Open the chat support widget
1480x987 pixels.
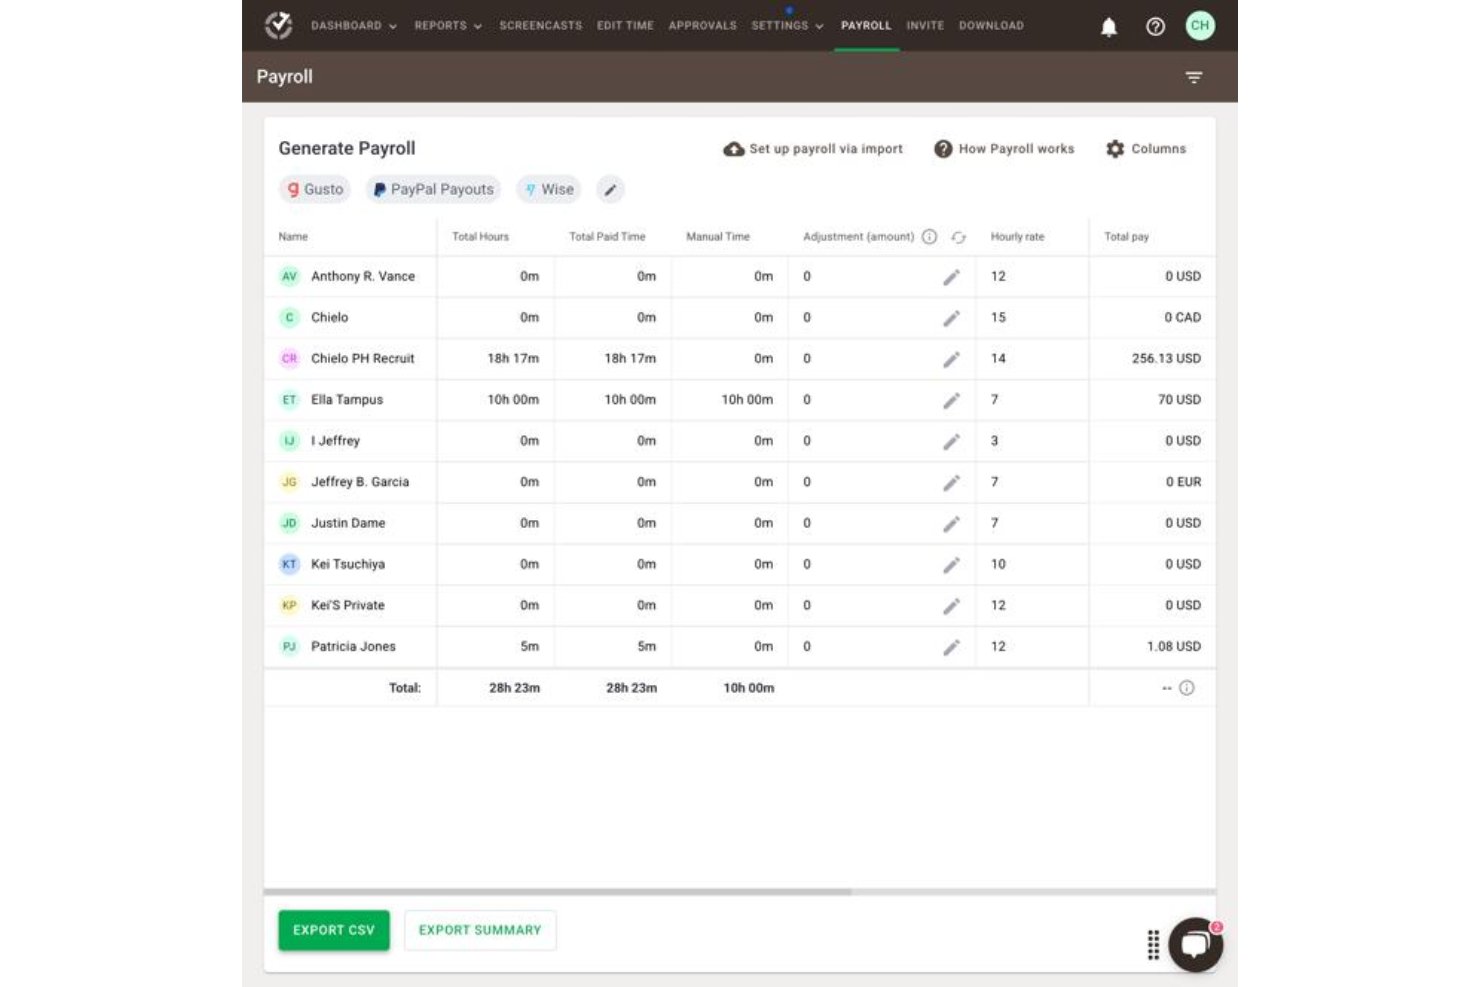[x=1195, y=944]
